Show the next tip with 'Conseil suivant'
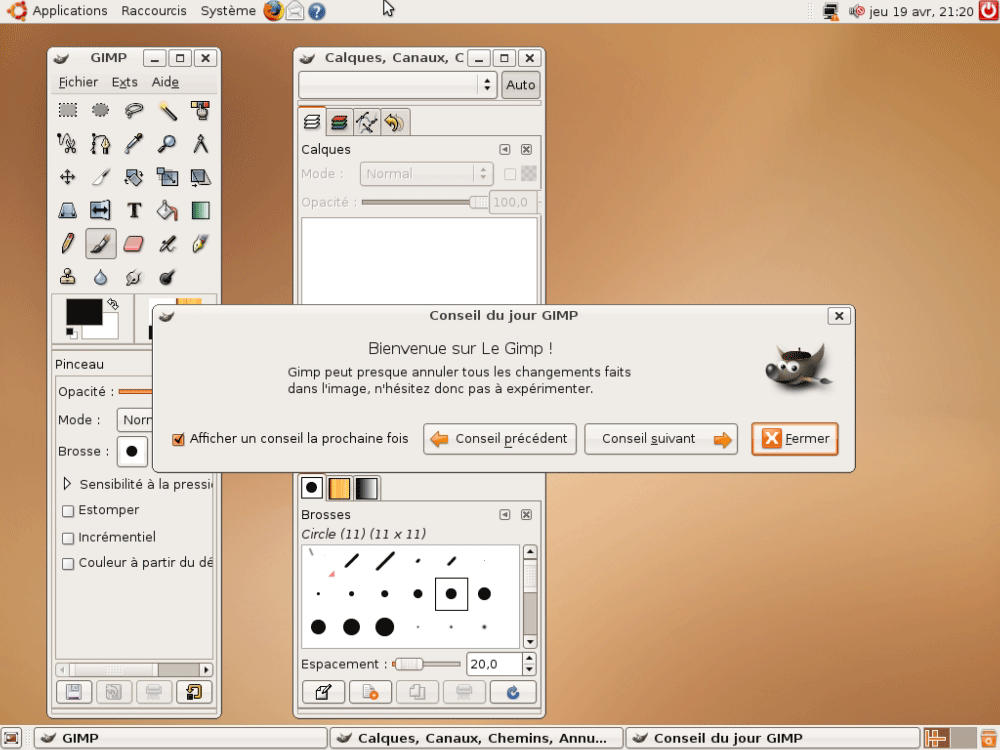1000x750 pixels. click(661, 439)
